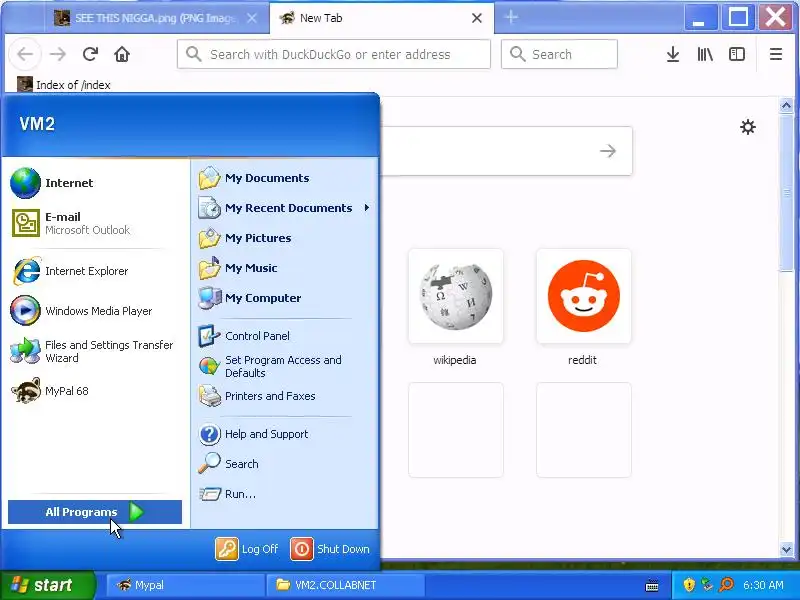Expand My Recent Documents submenu
This screenshot has height=600, width=800.
[x=285, y=208]
